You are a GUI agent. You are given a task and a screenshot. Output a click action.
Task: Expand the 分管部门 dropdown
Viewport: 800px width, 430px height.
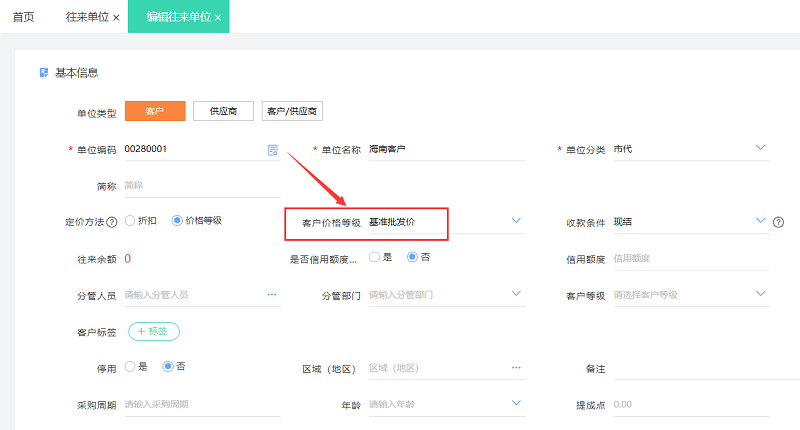point(516,294)
